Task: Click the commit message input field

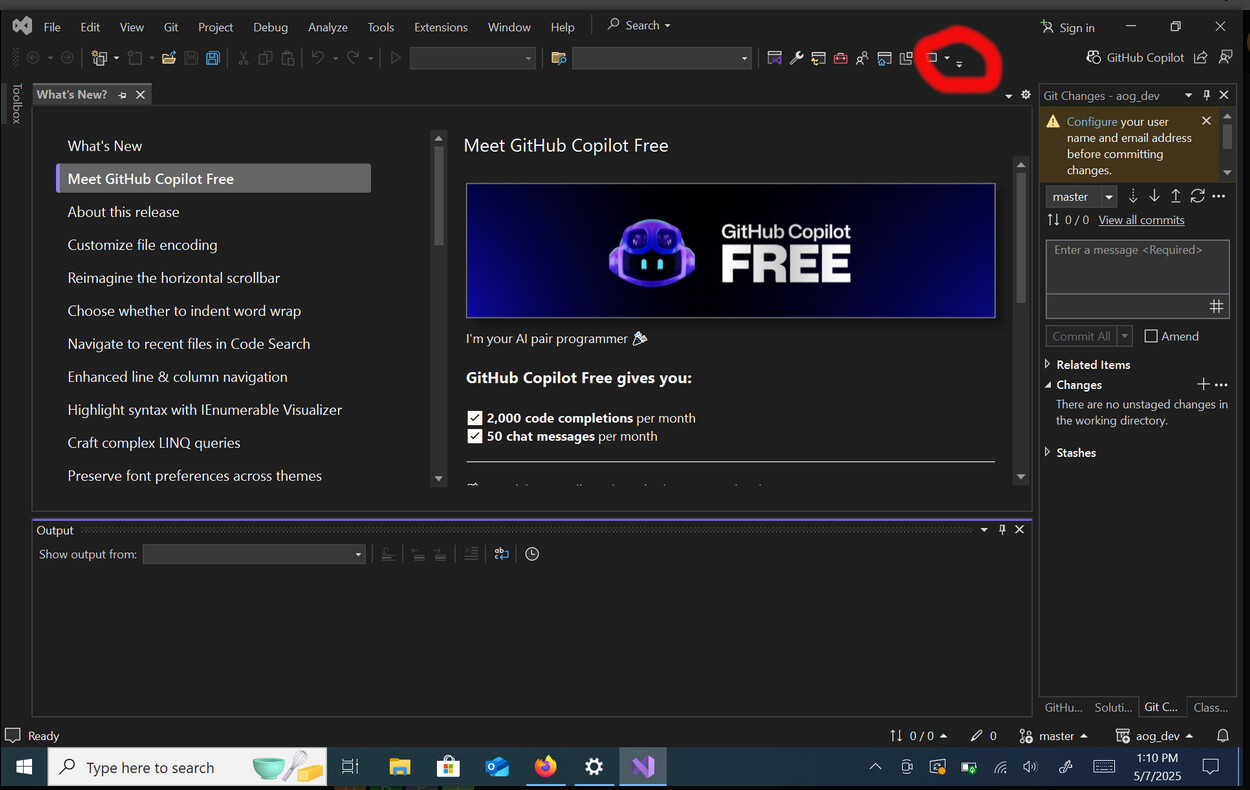Action: (x=1138, y=266)
